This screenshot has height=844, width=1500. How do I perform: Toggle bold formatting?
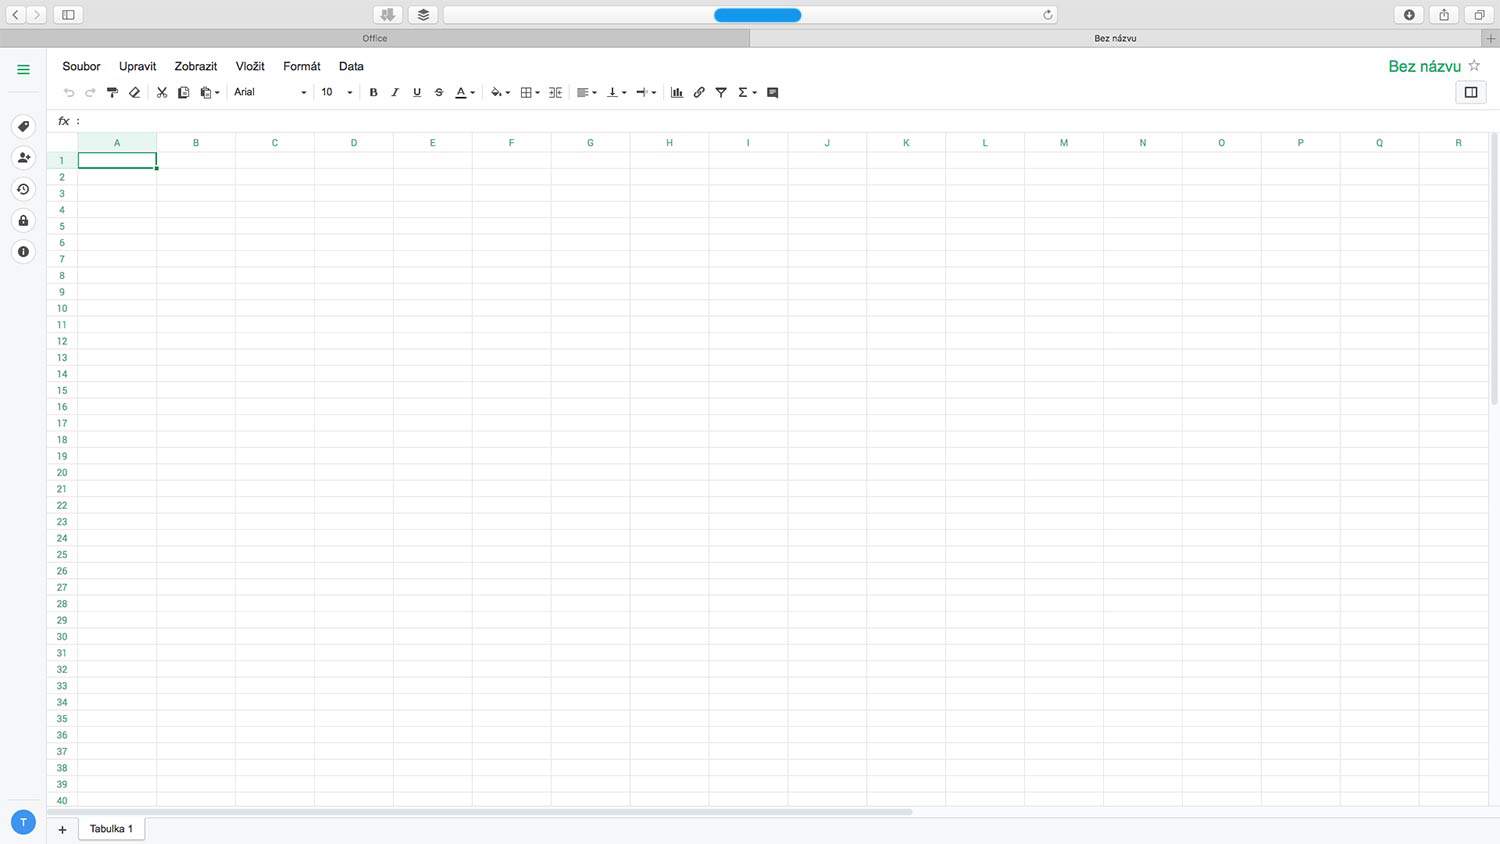tap(373, 93)
